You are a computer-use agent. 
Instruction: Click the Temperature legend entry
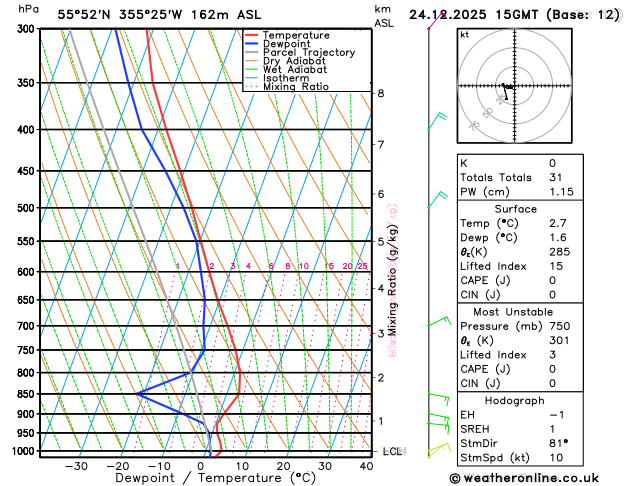tap(287, 35)
